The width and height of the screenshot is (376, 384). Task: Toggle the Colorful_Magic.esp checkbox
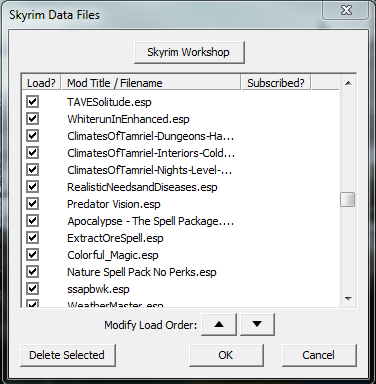32,255
